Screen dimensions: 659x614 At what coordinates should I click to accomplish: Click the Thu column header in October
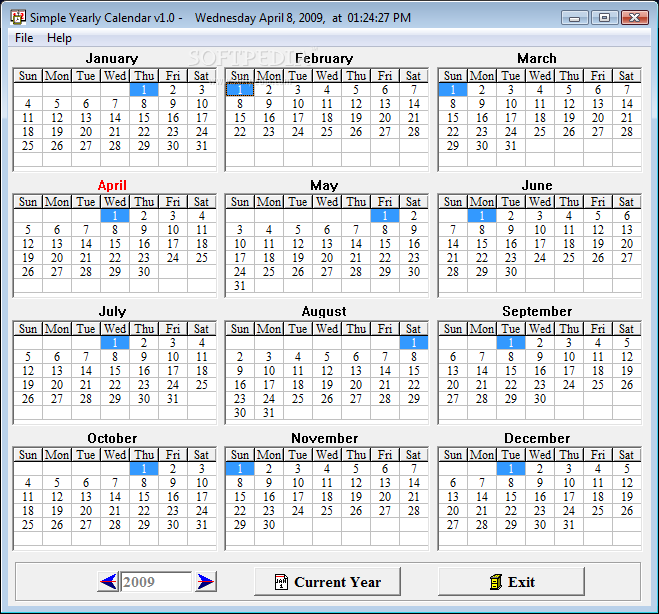[144, 455]
